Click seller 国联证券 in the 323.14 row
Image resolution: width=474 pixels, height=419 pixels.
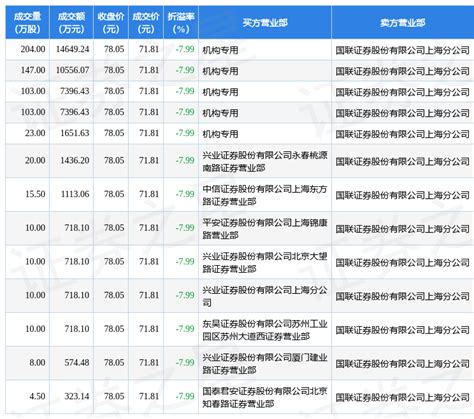click(x=403, y=397)
